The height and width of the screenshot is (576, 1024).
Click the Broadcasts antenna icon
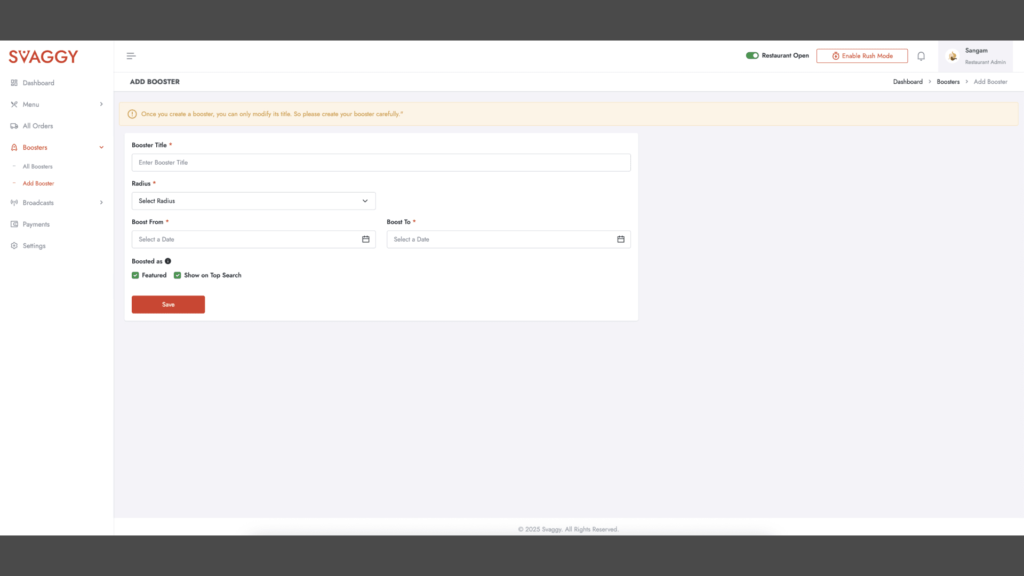pos(14,202)
